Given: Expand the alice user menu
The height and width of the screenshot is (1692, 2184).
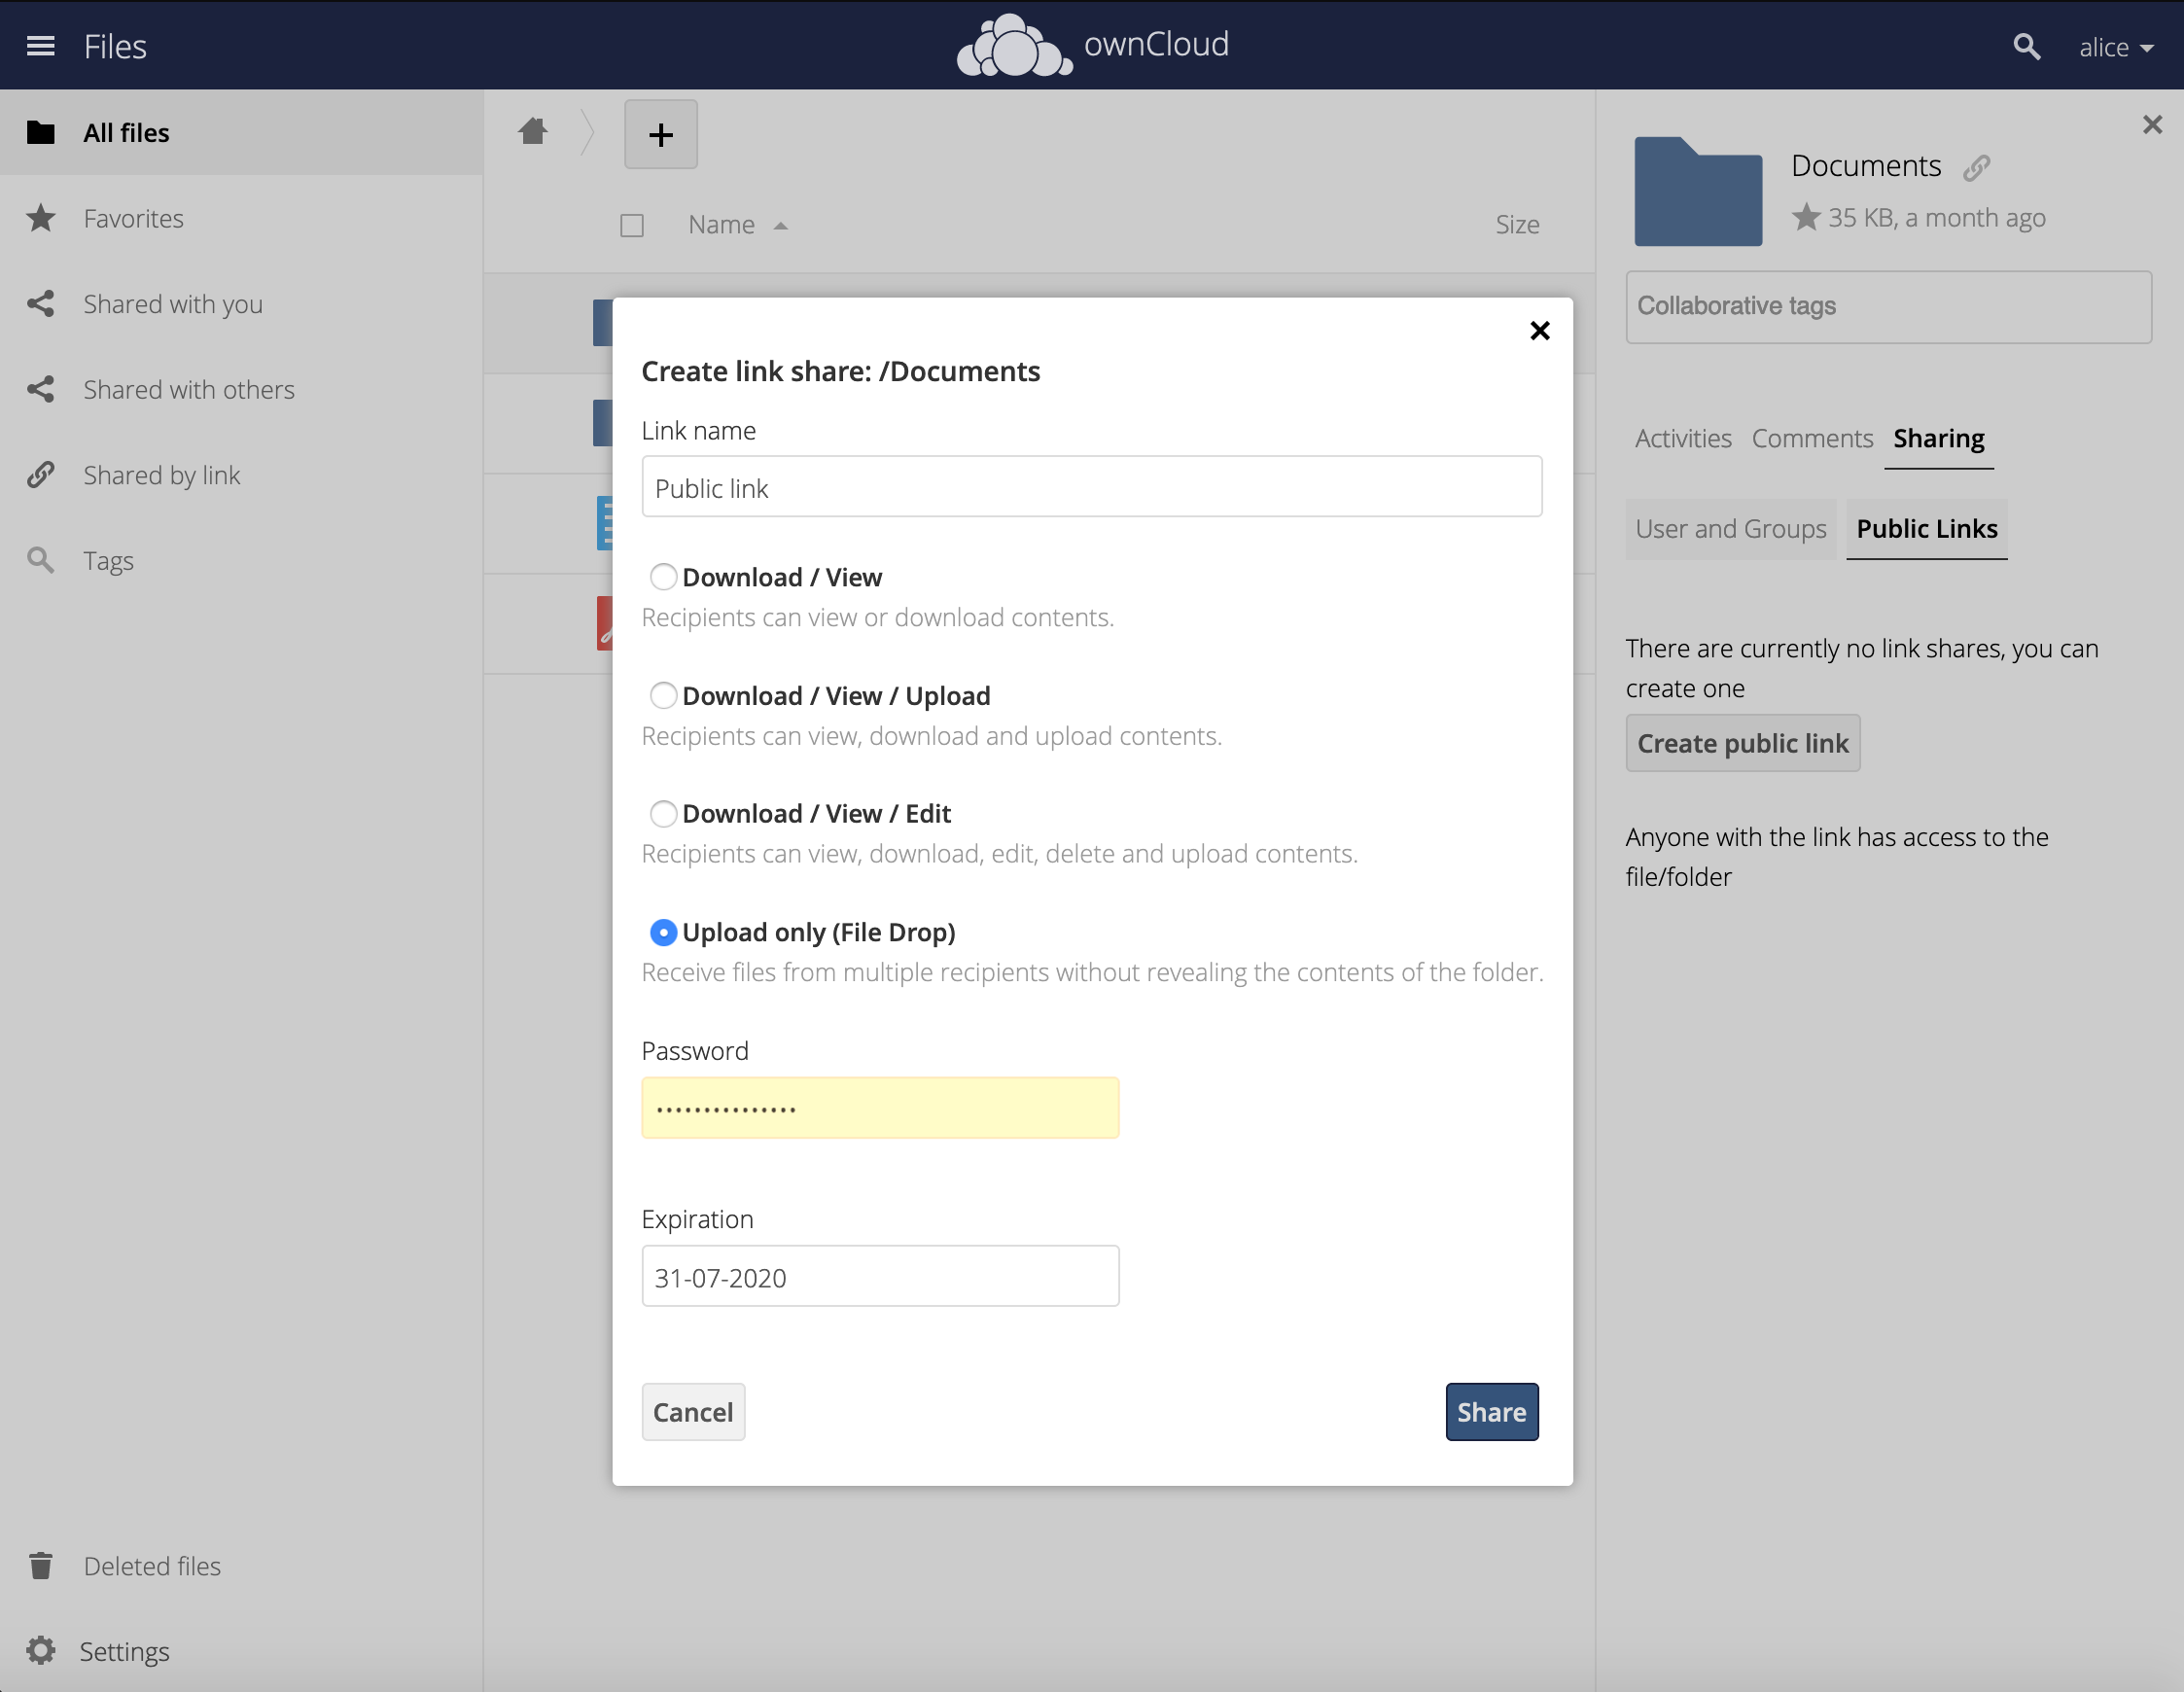Looking at the screenshot, I should 2116,47.
